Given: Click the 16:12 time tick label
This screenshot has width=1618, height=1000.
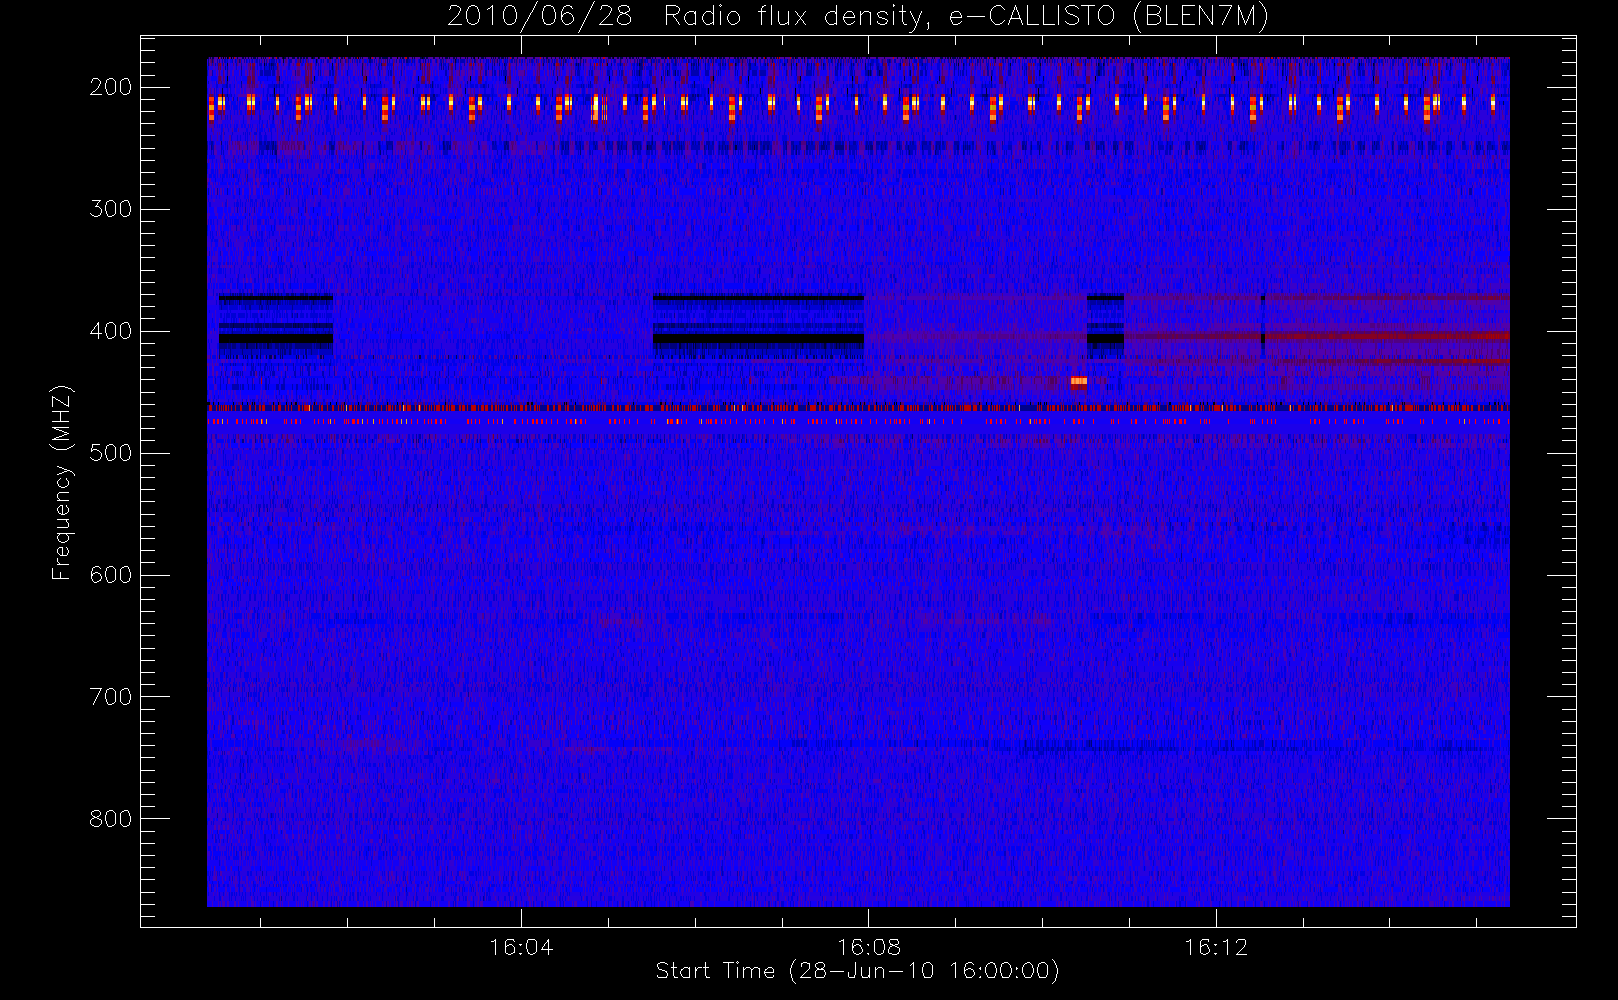Looking at the screenshot, I should pyautogui.click(x=1216, y=947).
